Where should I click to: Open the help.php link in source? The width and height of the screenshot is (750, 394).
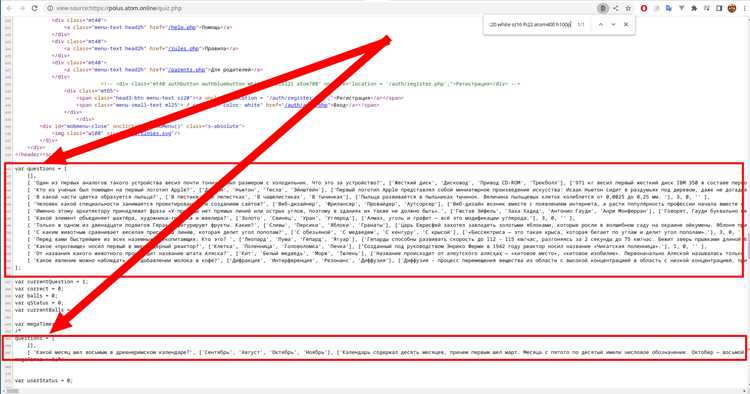182,27
